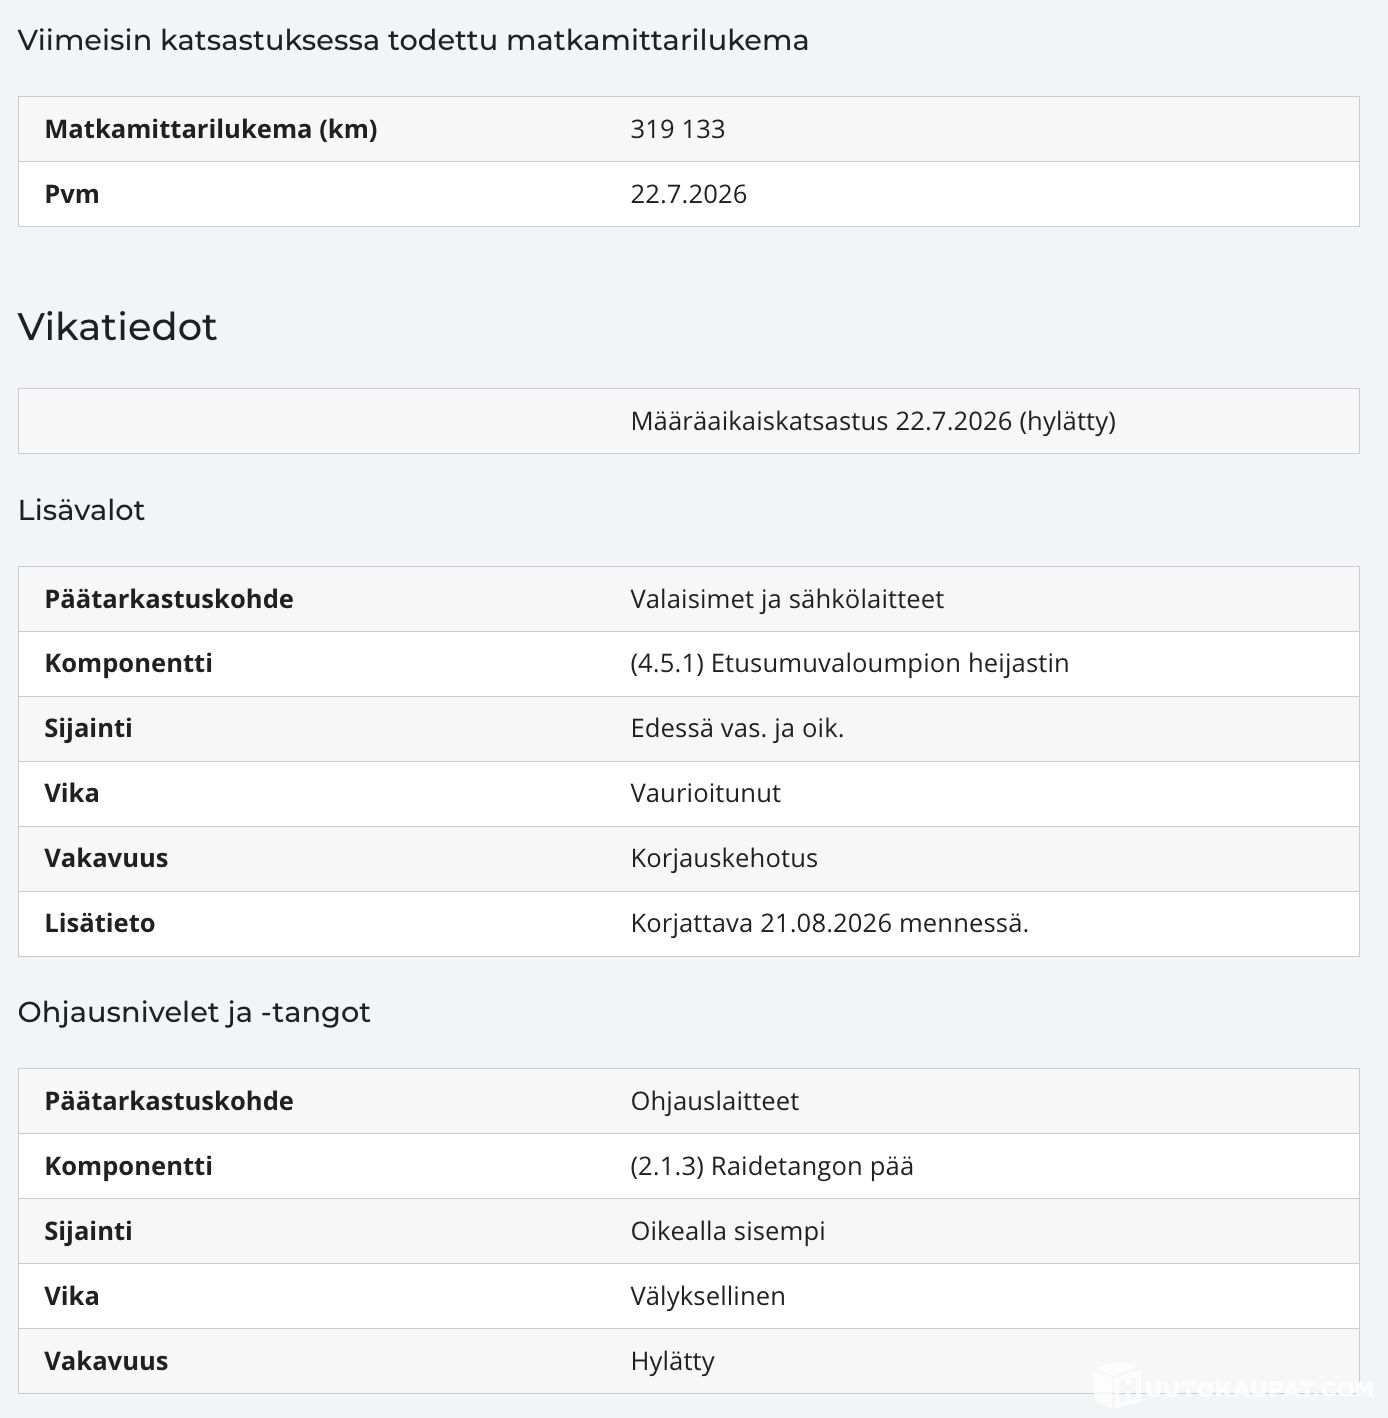Click the Vaurioitunut fault value
The height and width of the screenshot is (1418, 1388).
[x=705, y=793]
